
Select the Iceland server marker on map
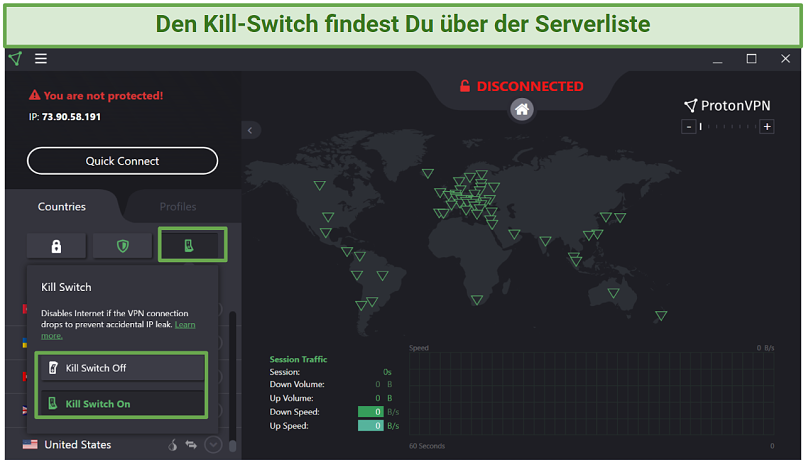coord(428,174)
